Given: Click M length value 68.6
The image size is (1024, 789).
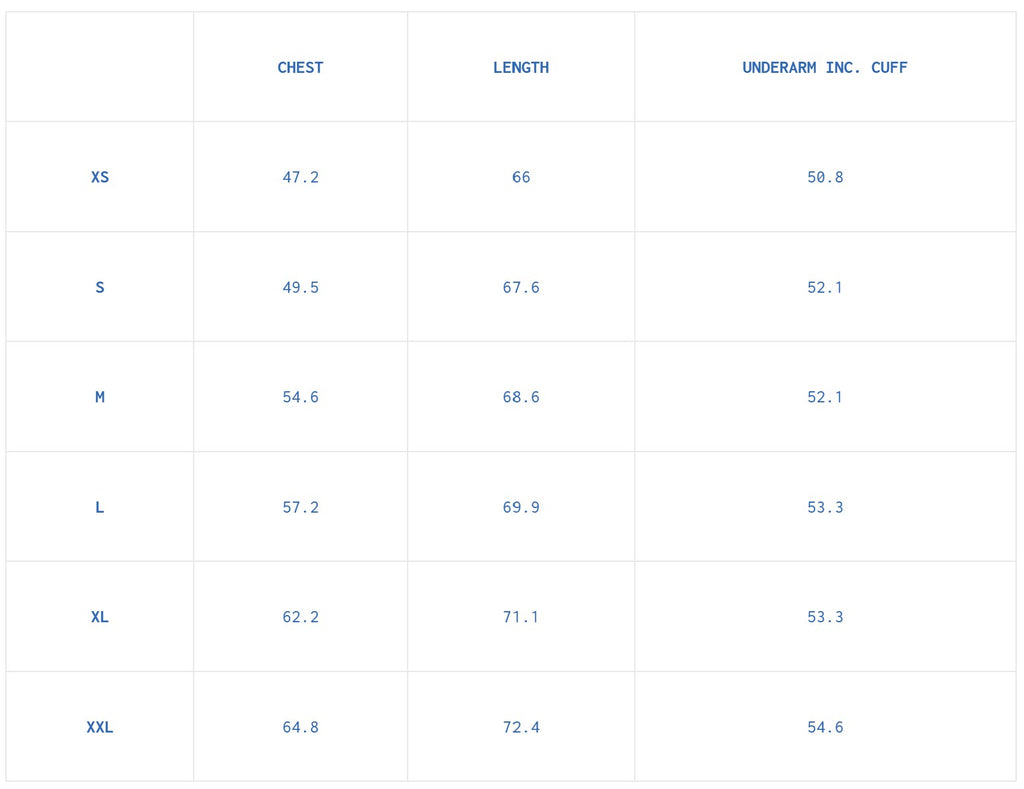Looking at the screenshot, I should pos(521,397).
